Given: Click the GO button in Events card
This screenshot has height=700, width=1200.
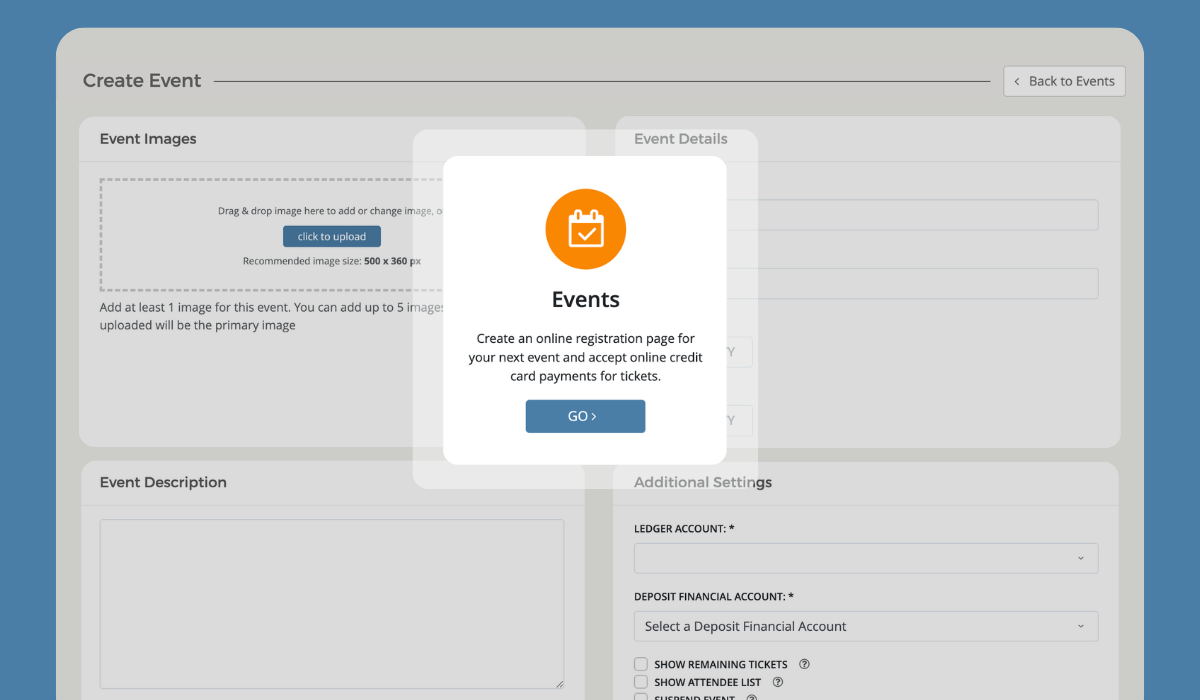Looking at the screenshot, I should pyautogui.click(x=585, y=416).
